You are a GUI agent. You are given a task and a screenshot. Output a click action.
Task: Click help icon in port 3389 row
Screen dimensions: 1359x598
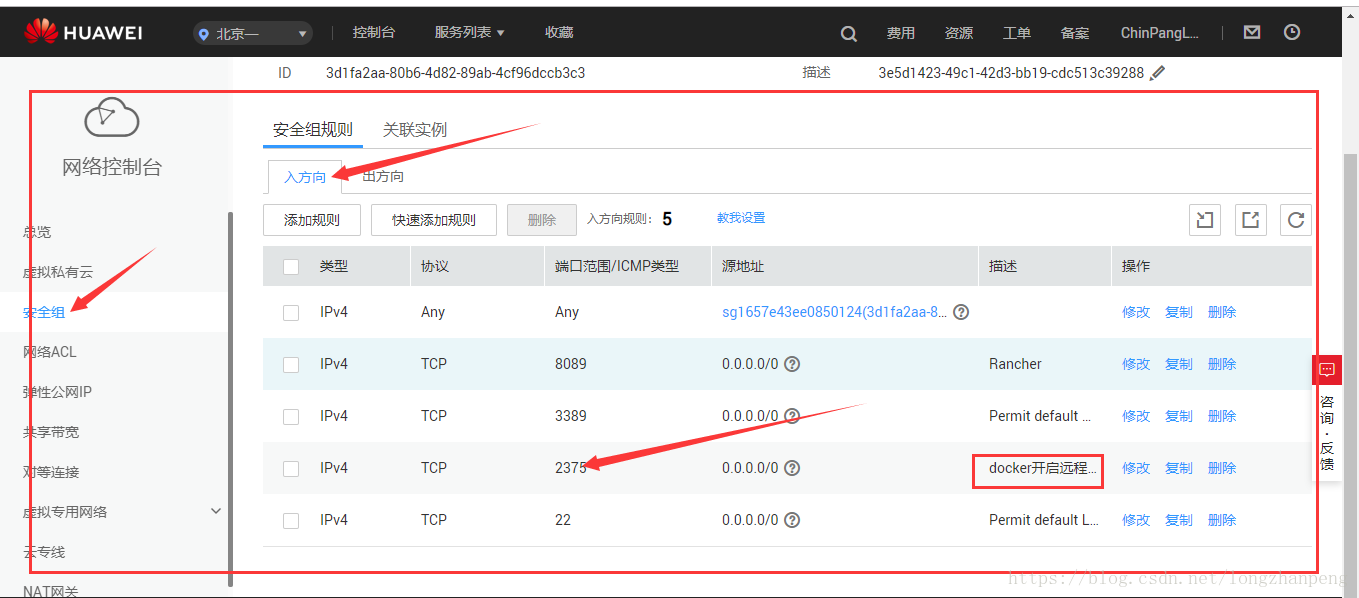(x=792, y=416)
